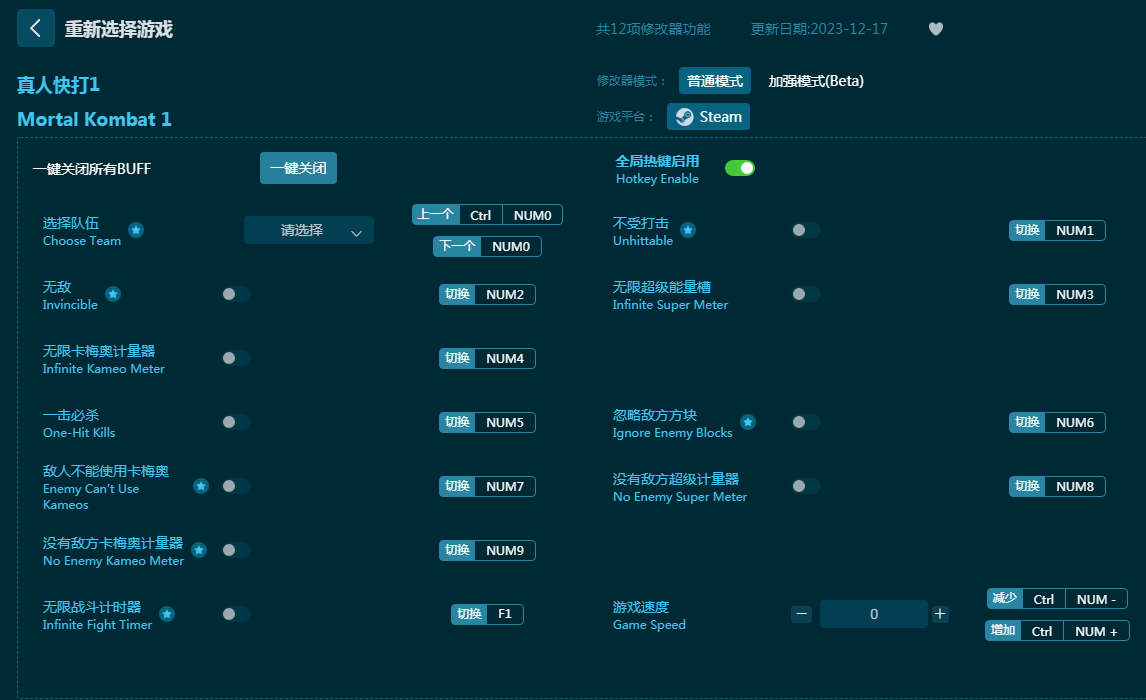Click 重新选择游戏 title text
This screenshot has width=1146, height=700.
tap(118, 29)
